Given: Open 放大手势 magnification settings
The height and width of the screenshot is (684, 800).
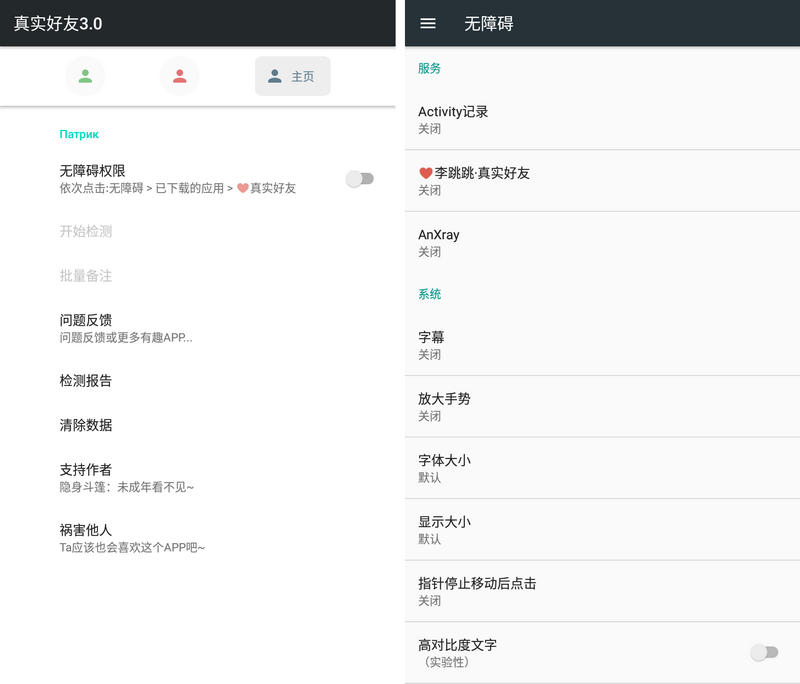Looking at the screenshot, I should 600,405.
